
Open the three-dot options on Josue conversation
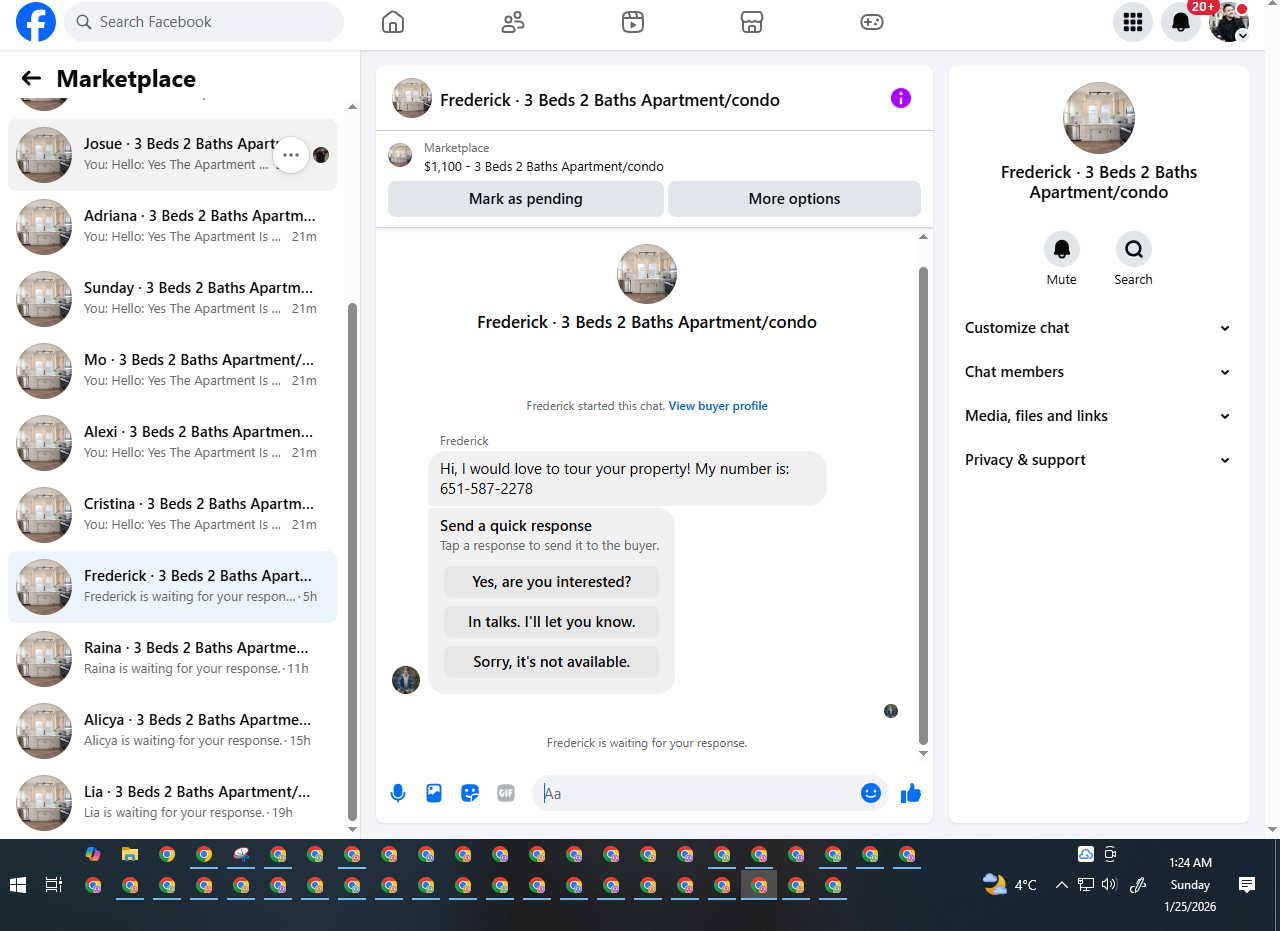(x=291, y=155)
